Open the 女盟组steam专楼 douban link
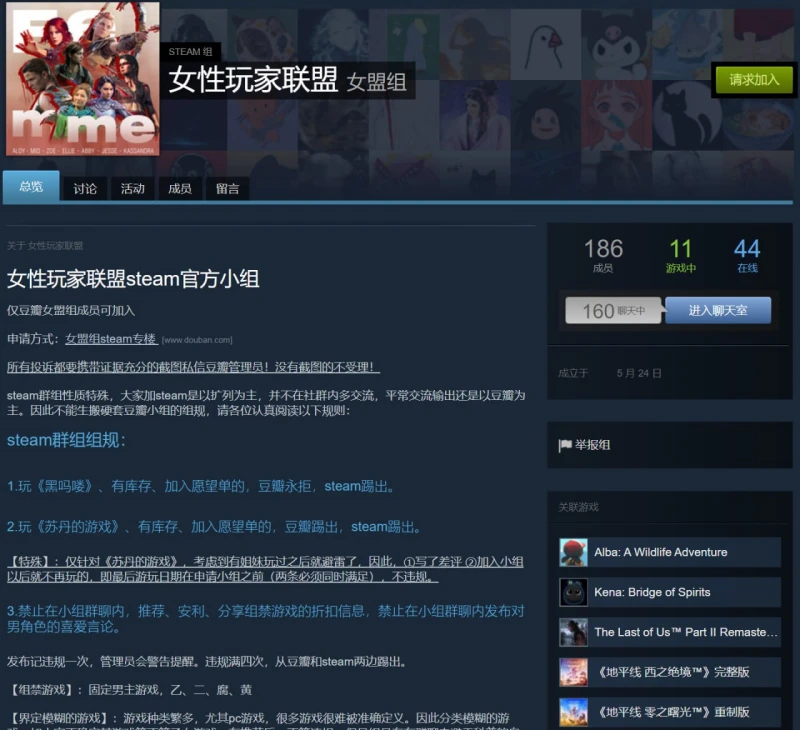 coord(111,339)
